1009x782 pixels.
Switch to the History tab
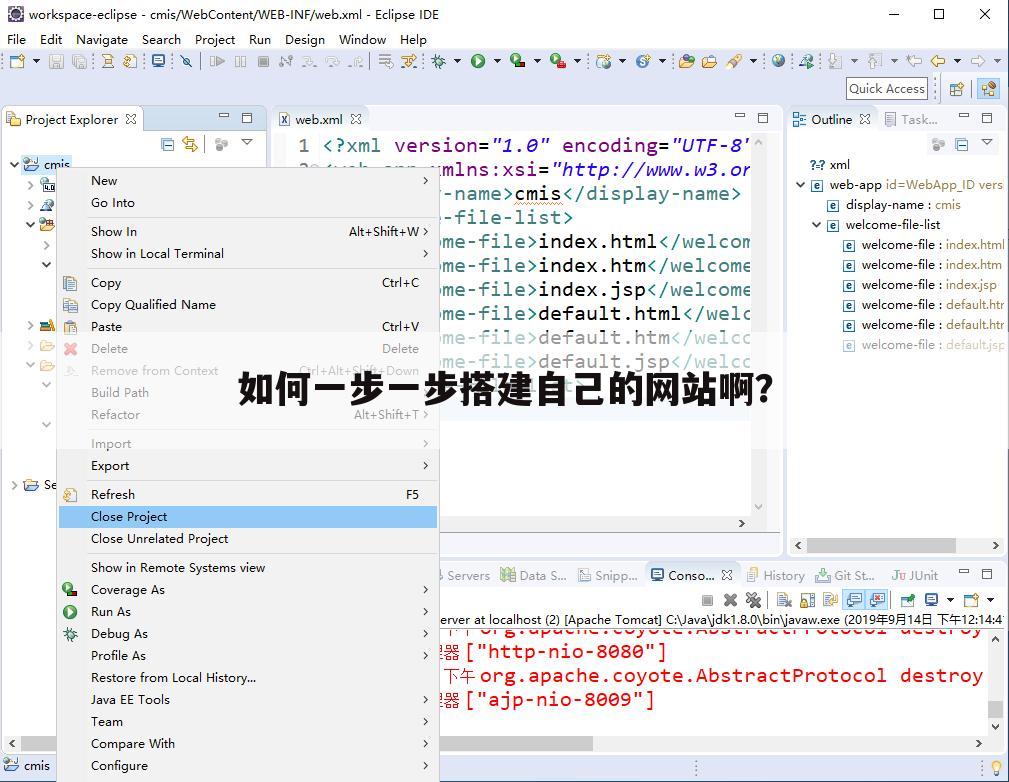point(777,575)
